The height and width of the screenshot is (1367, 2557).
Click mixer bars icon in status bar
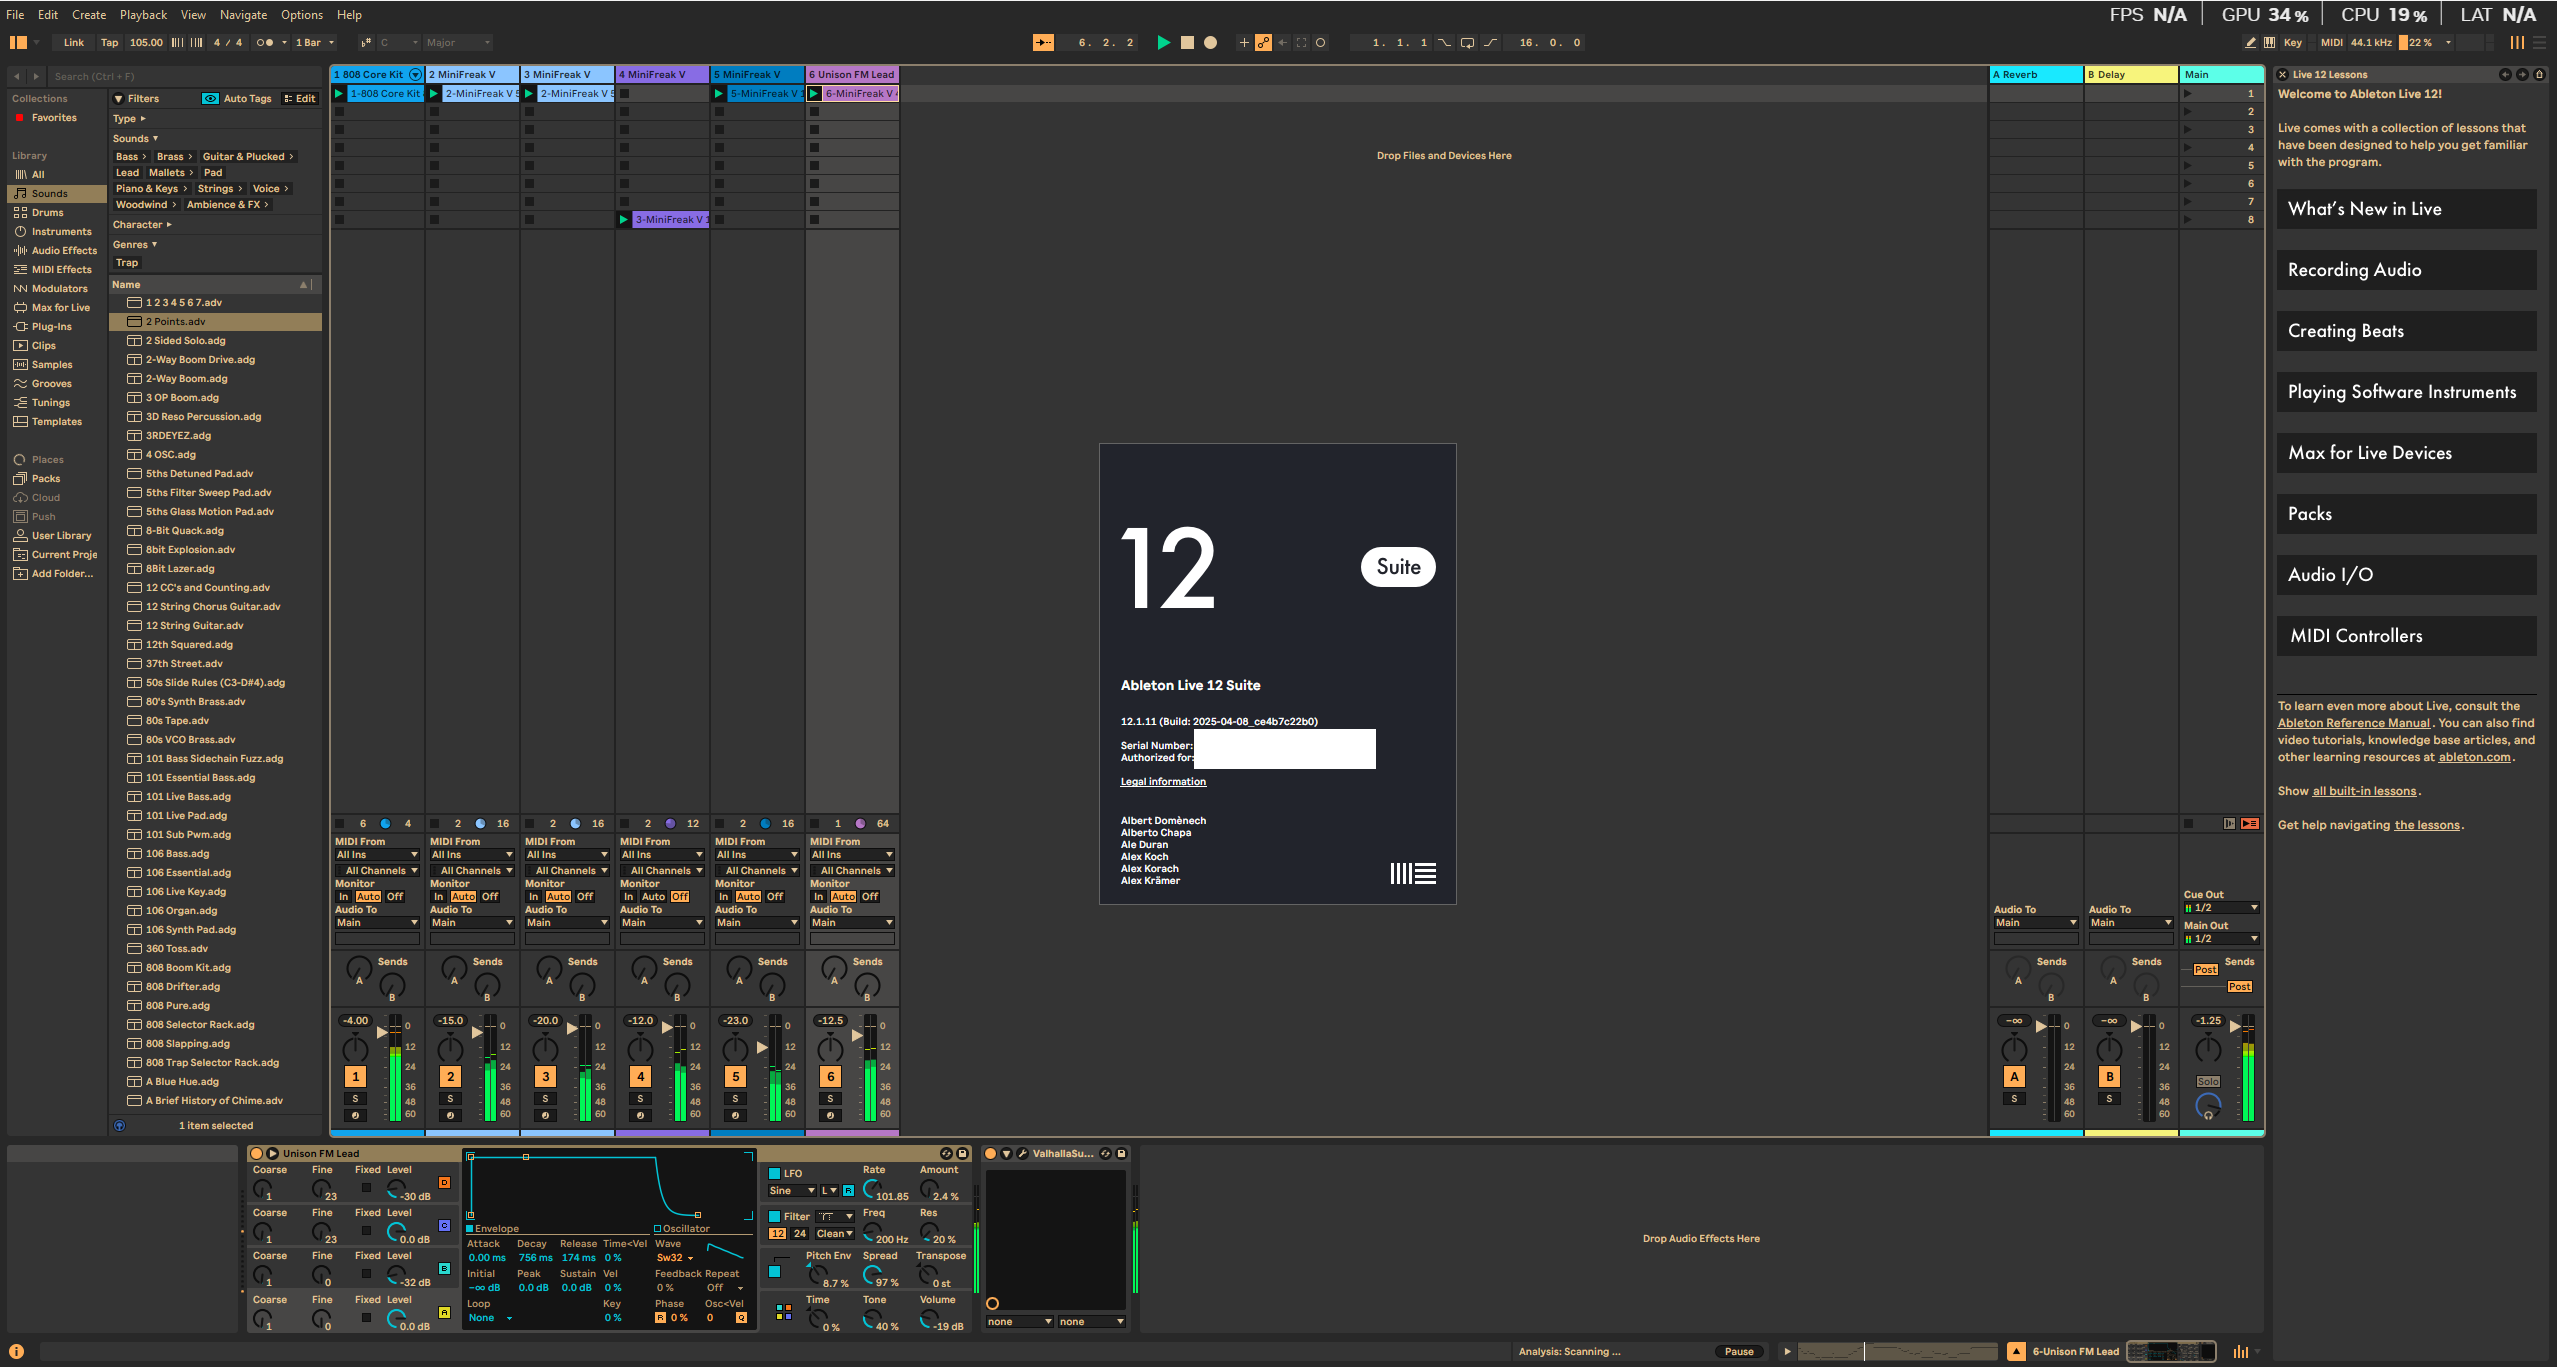(2240, 1352)
